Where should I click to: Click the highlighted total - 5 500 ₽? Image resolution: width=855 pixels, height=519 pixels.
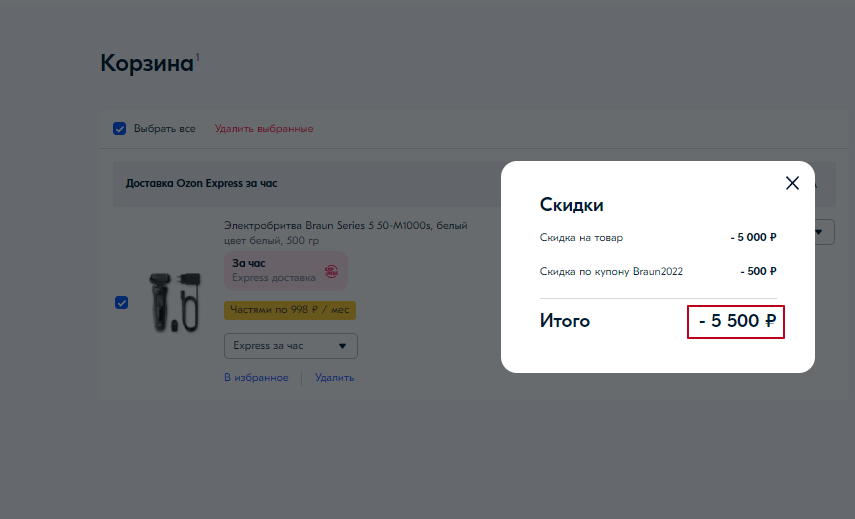click(x=736, y=322)
